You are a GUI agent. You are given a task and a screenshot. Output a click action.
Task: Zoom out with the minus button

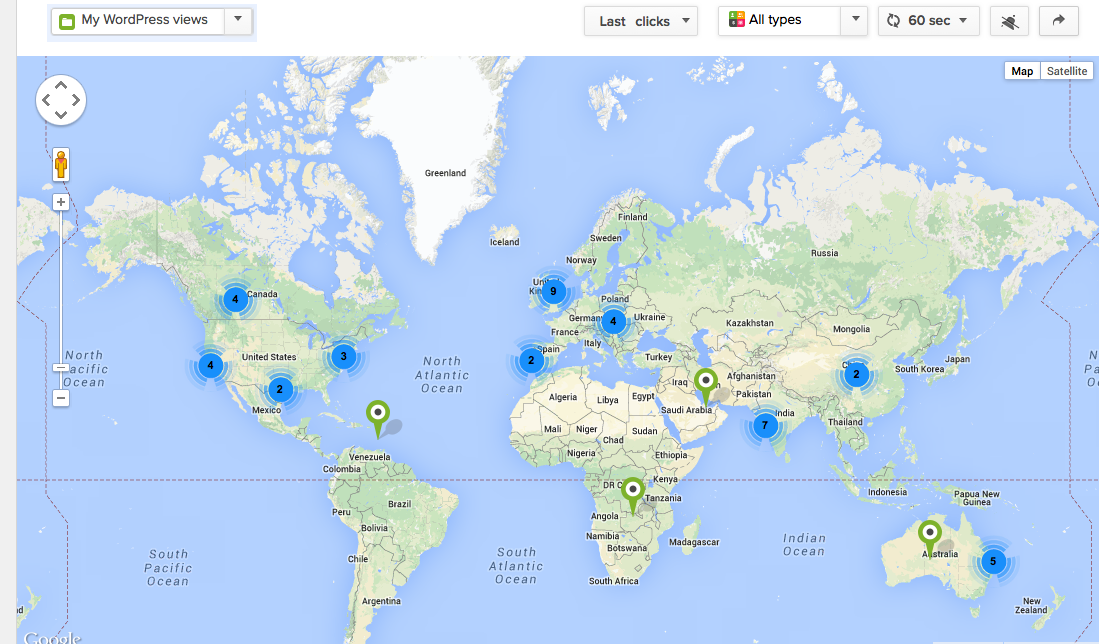pyautogui.click(x=61, y=398)
